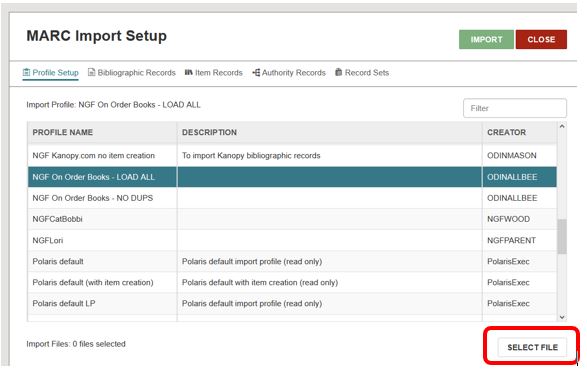The image size is (587, 375).
Task: Select the NGFCatBobbi profile row
Action: tap(292, 219)
